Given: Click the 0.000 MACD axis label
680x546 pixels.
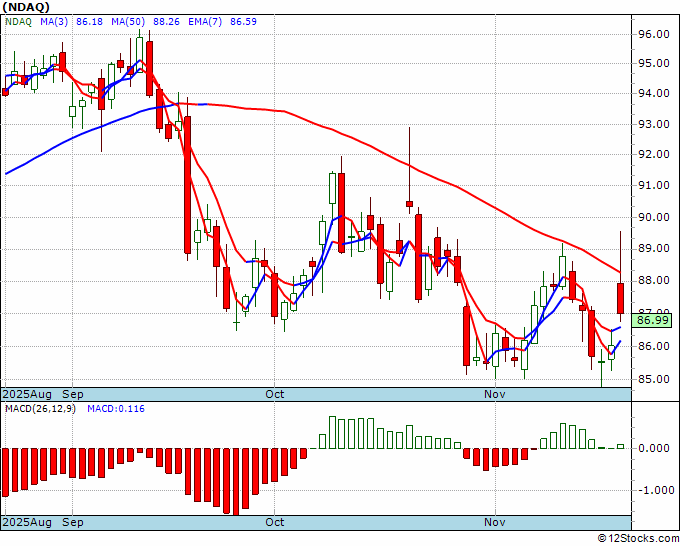Looking at the screenshot, I should click(654, 448).
